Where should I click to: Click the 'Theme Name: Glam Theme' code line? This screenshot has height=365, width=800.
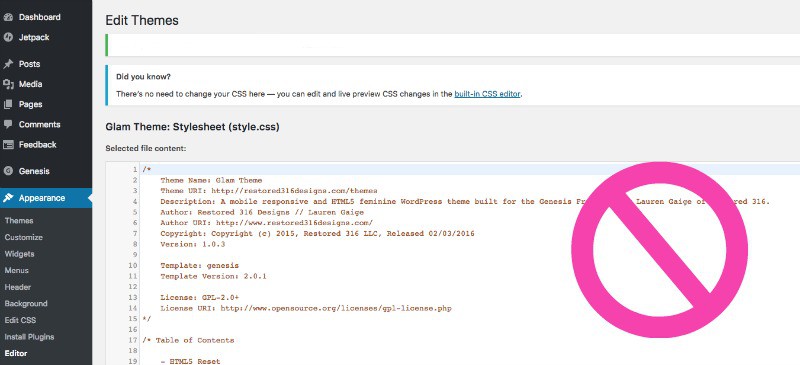(211, 180)
